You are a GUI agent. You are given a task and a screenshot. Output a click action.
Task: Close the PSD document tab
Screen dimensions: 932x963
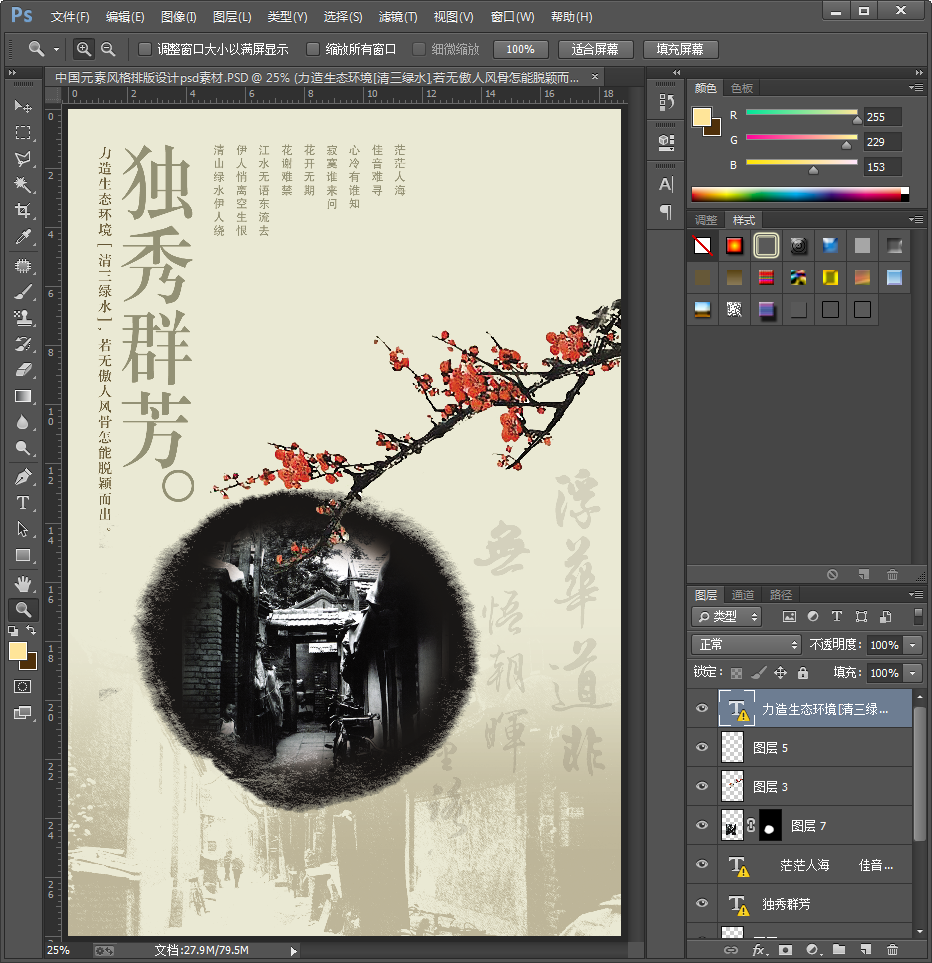tap(594, 77)
